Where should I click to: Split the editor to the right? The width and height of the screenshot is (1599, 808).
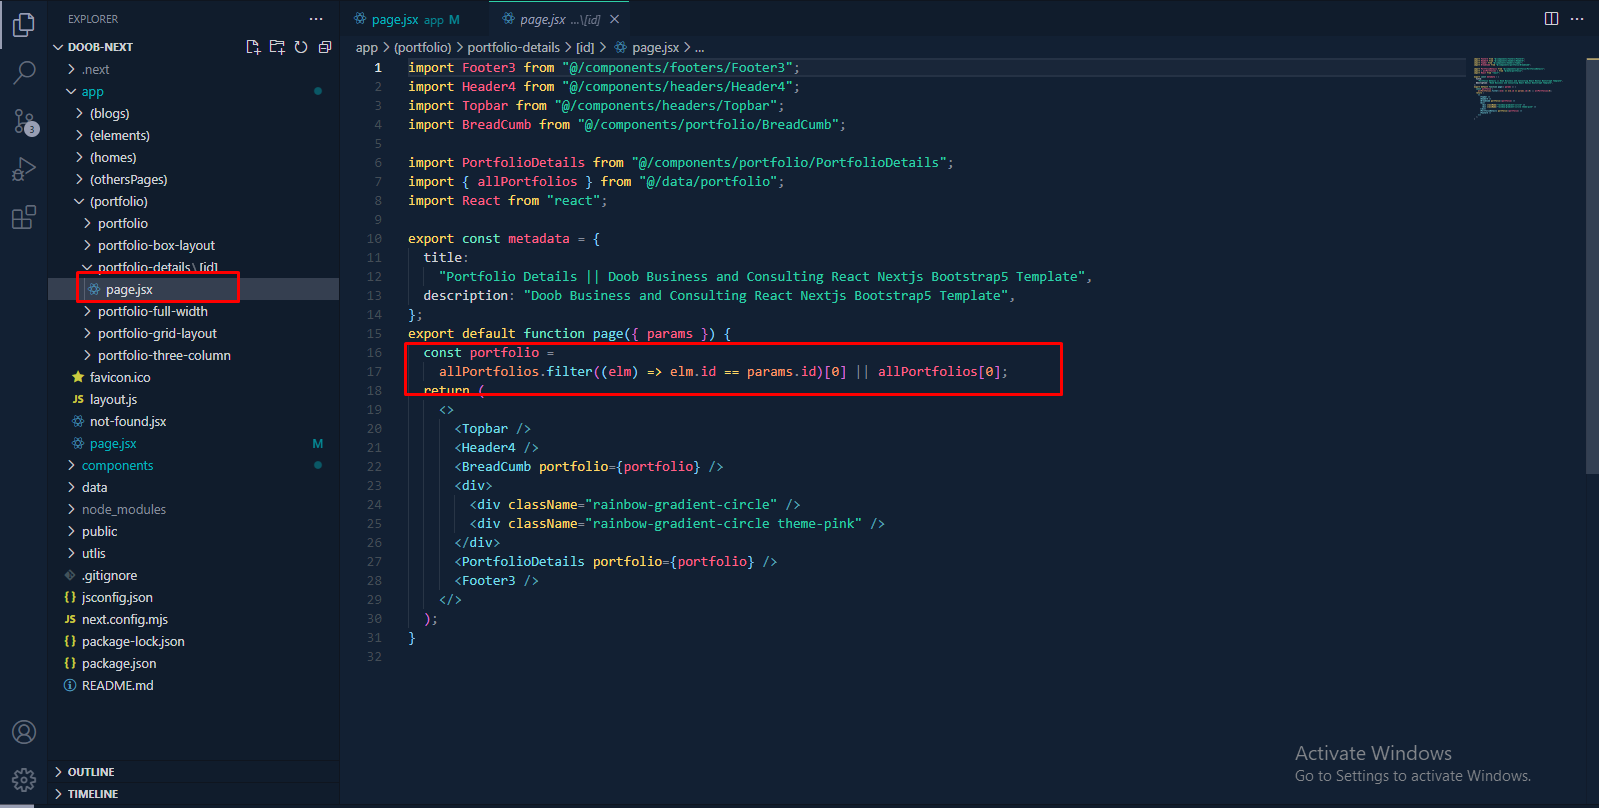pyautogui.click(x=1551, y=19)
